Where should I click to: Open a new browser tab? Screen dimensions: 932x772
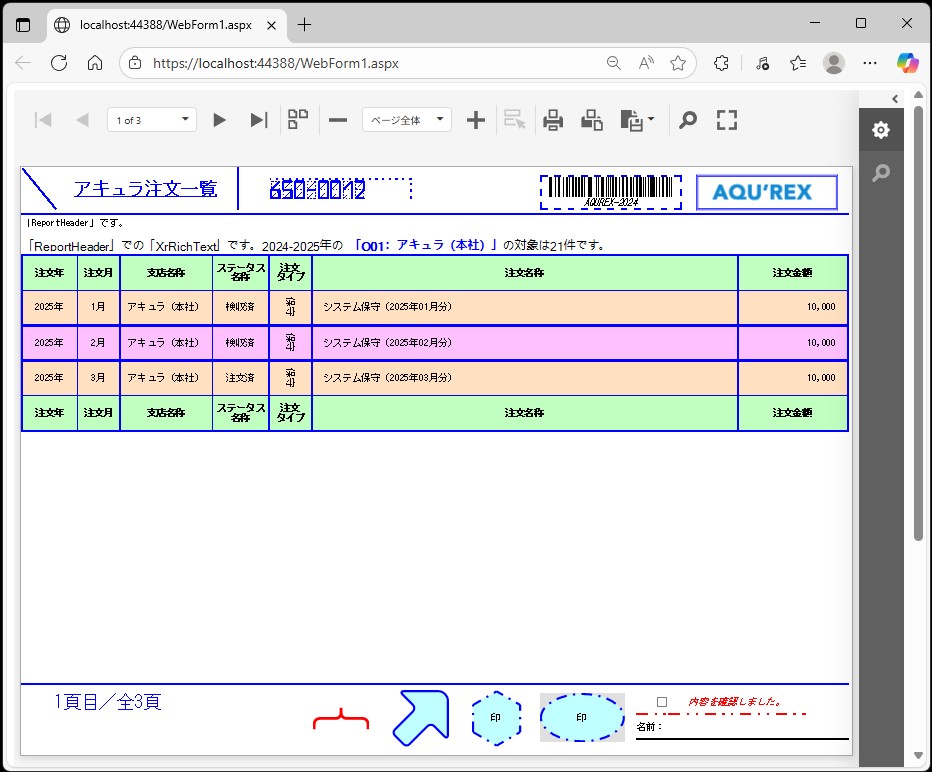coord(305,24)
